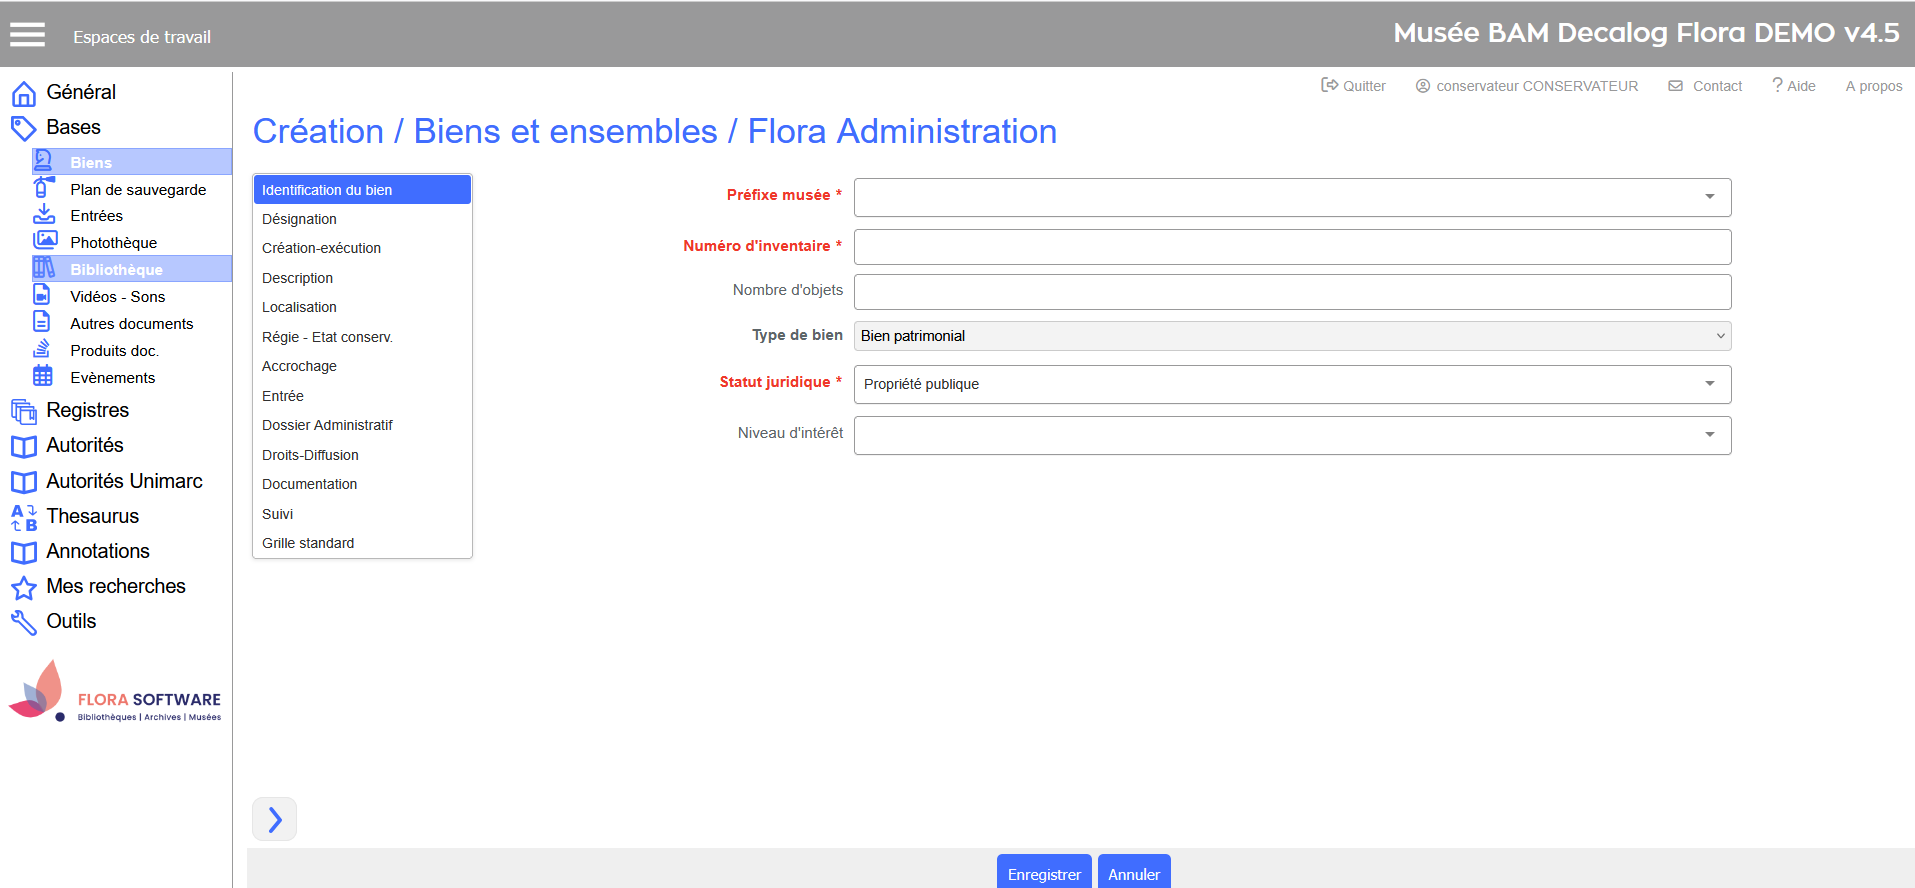This screenshot has height=888, width=1915.
Task: Open the Préfixe musée dropdown
Action: 1291,197
